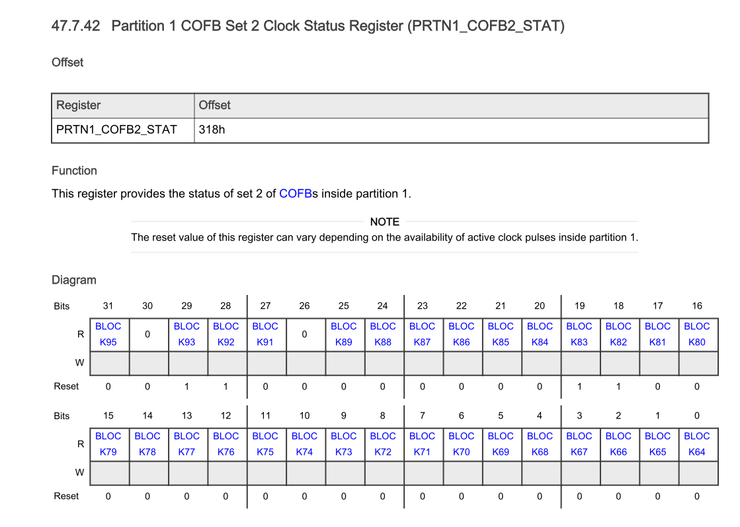Click the Register column header

coord(123,106)
